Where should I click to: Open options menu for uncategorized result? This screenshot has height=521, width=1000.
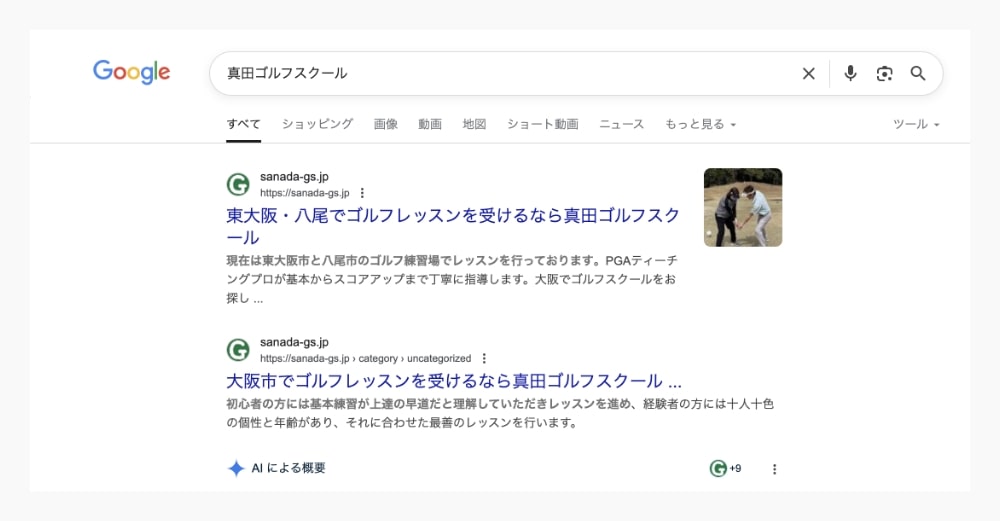point(484,358)
